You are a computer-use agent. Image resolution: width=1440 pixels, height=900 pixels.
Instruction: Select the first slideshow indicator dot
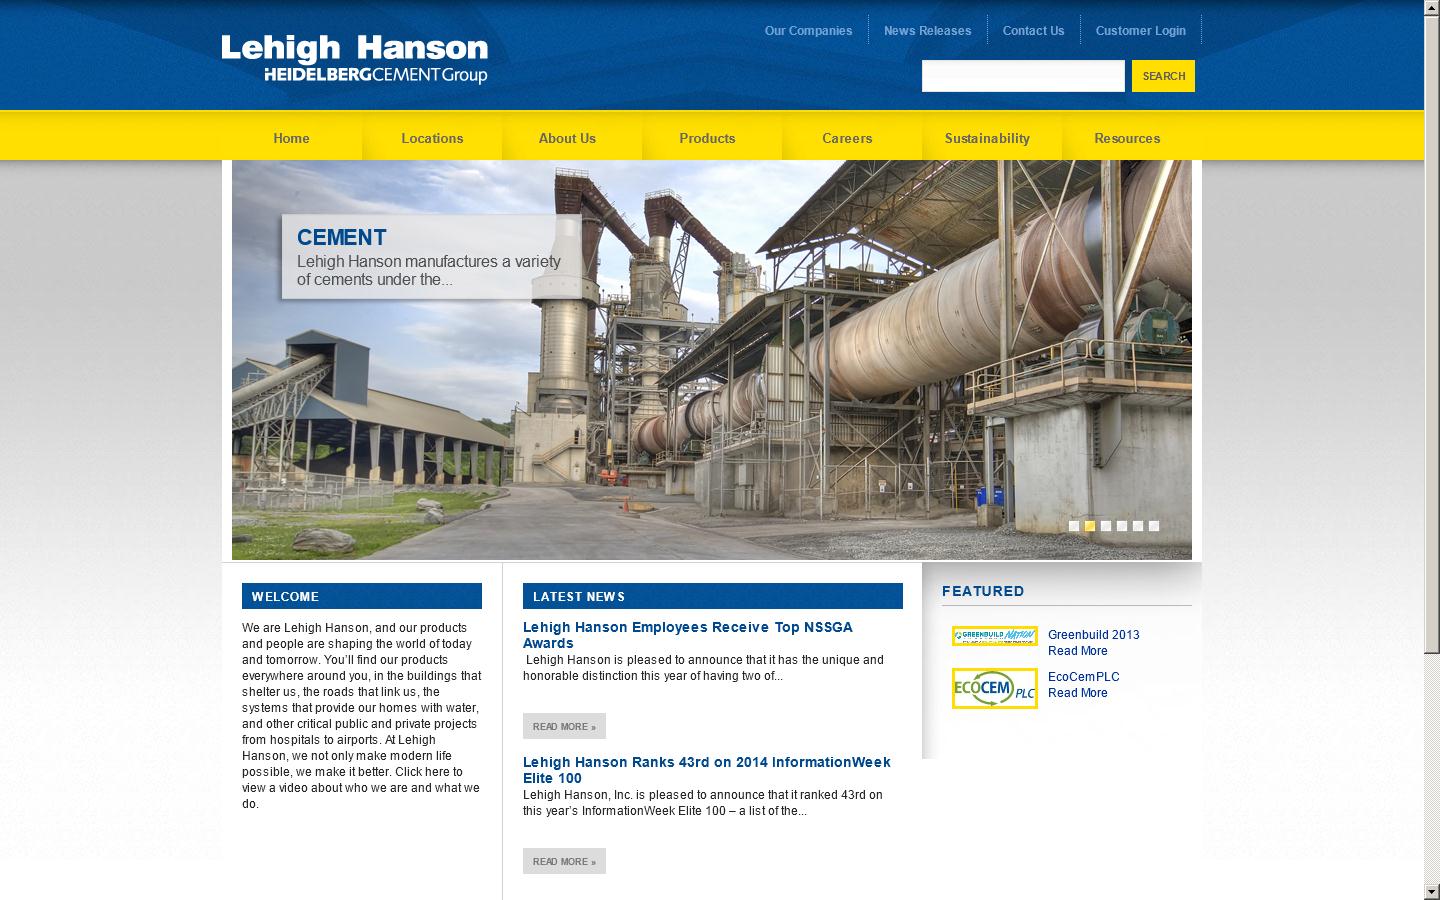click(1074, 526)
